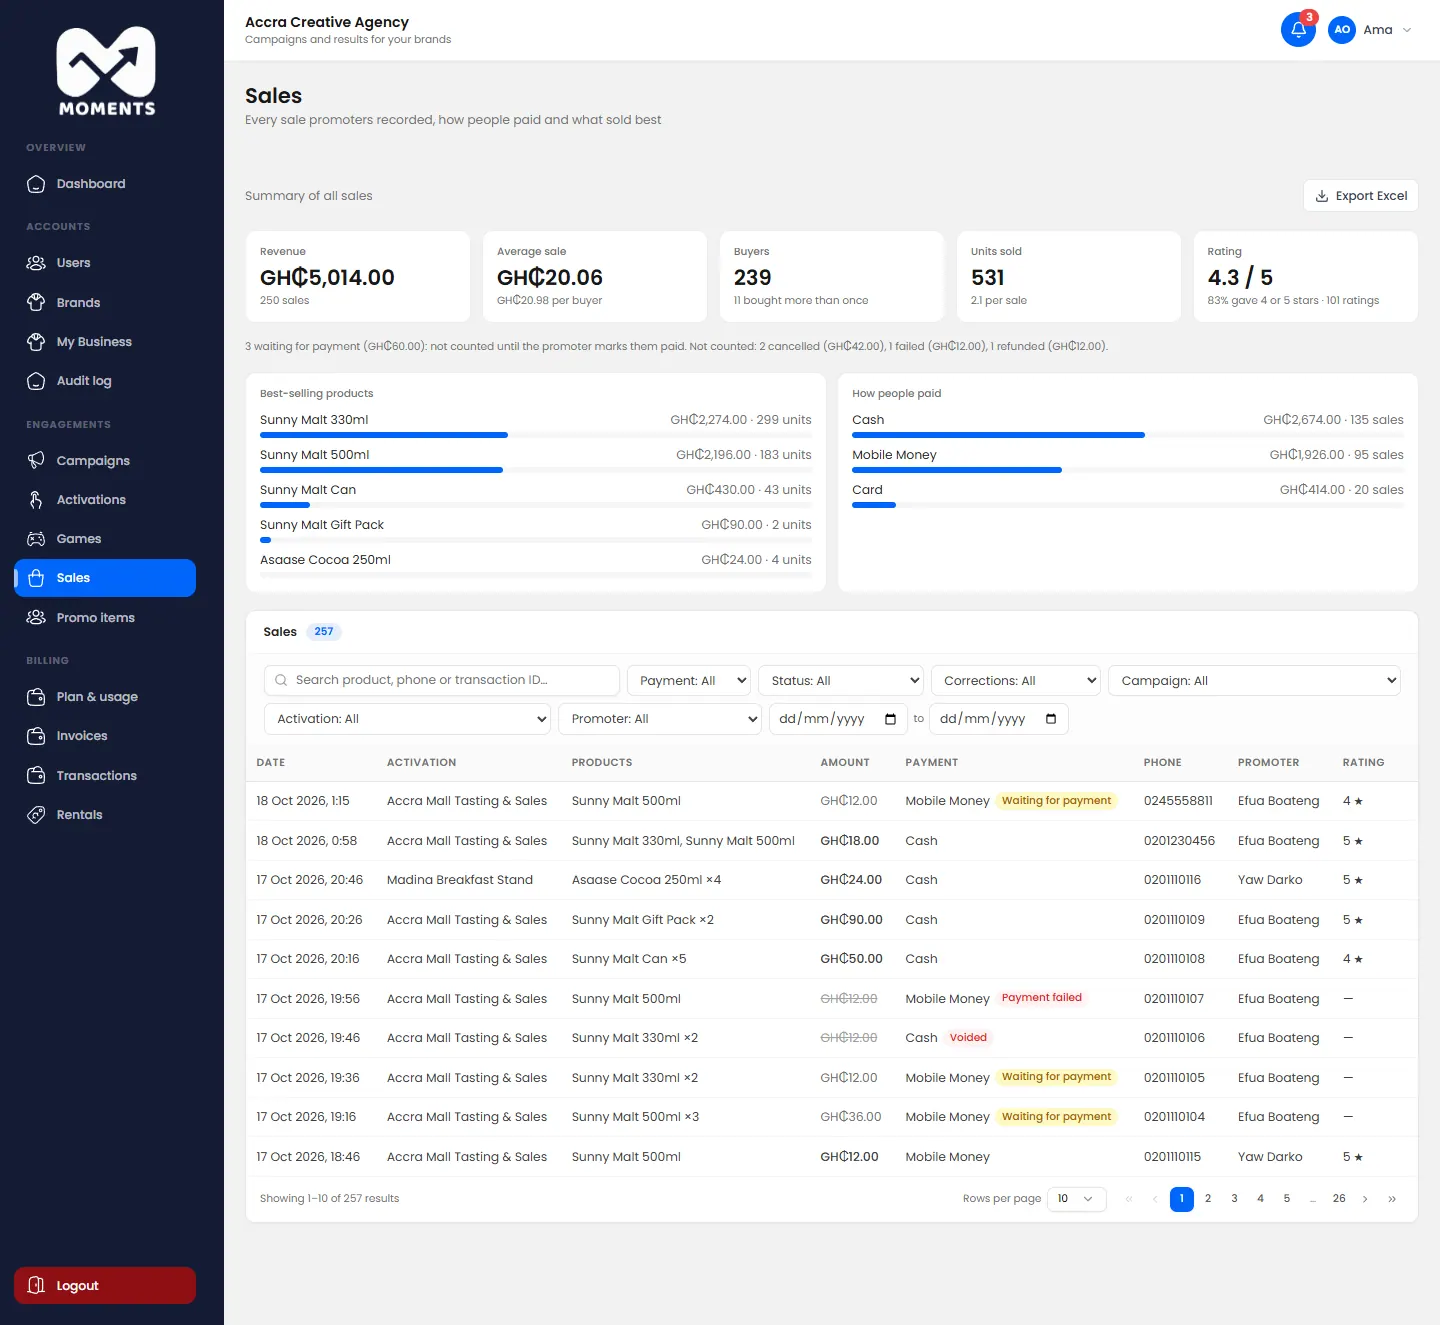The image size is (1440, 1325).
Task: Click the Brands sidebar icon
Action: (36, 302)
